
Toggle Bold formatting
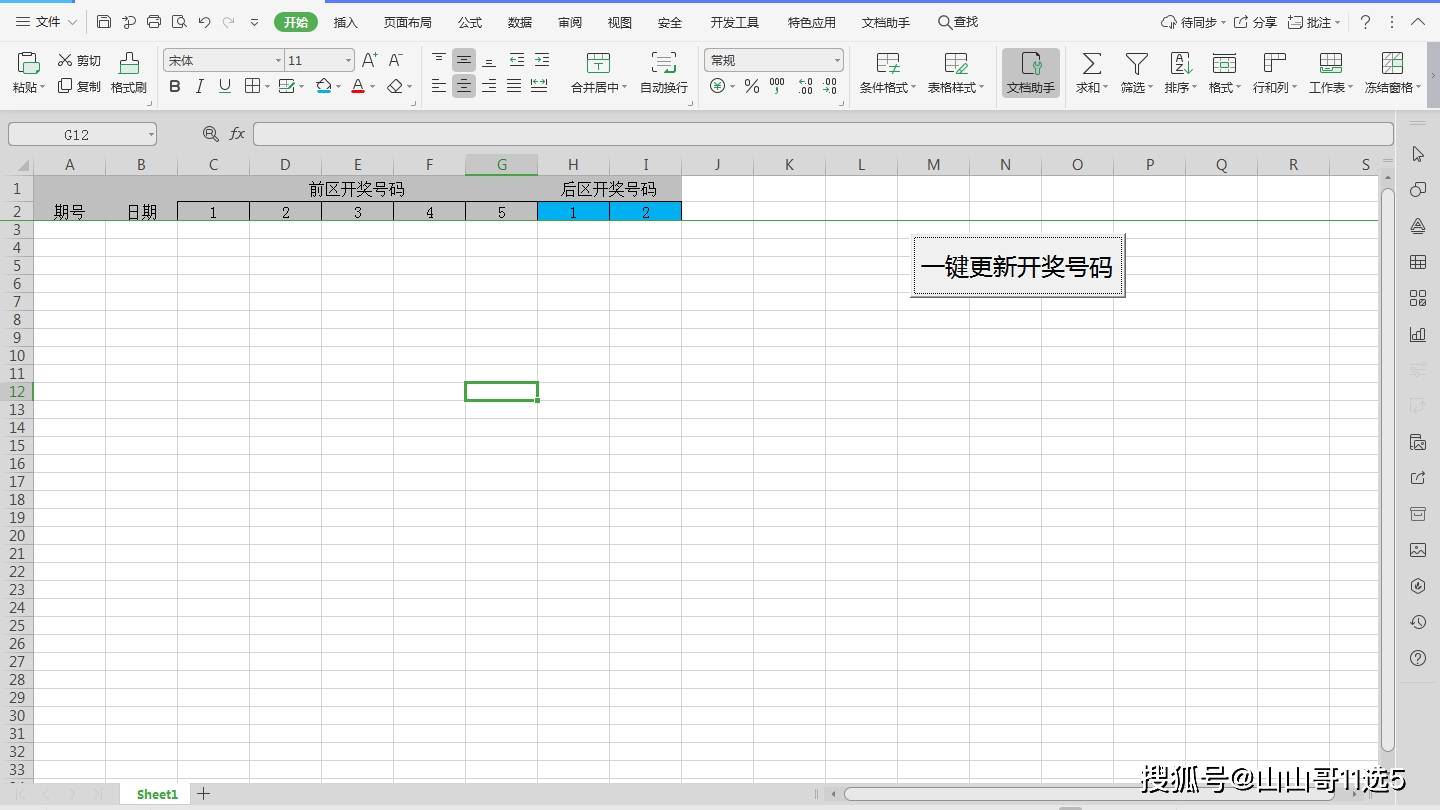(175, 86)
